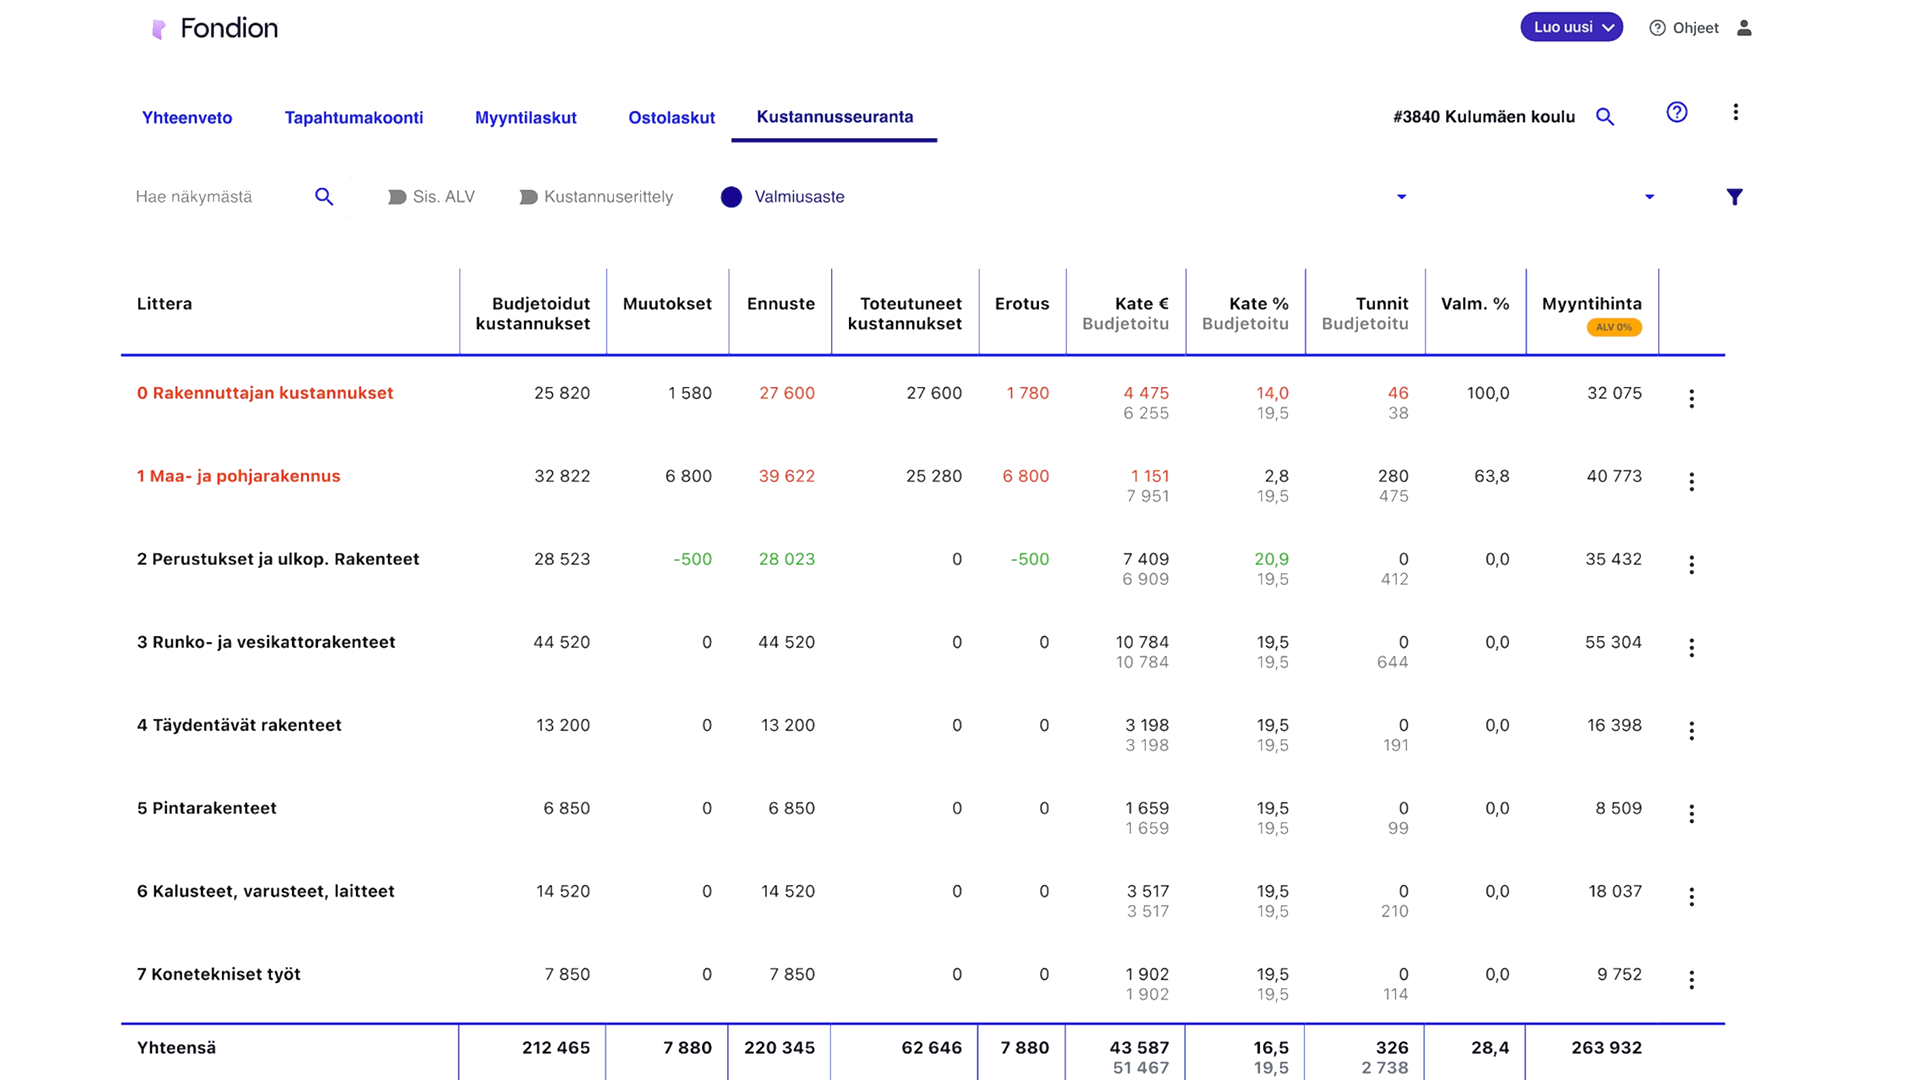Open row menu for 7 Konetekniset työt

[x=1692, y=980]
